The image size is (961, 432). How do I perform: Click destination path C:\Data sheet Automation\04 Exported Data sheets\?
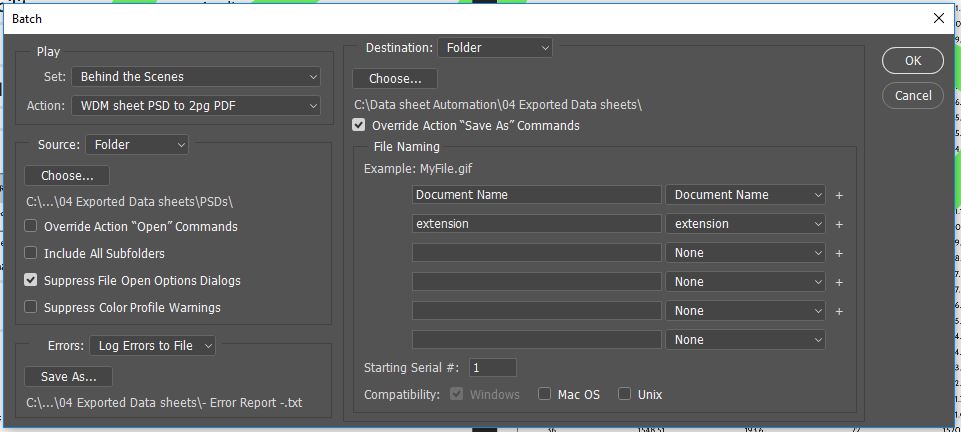pos(498,104)
